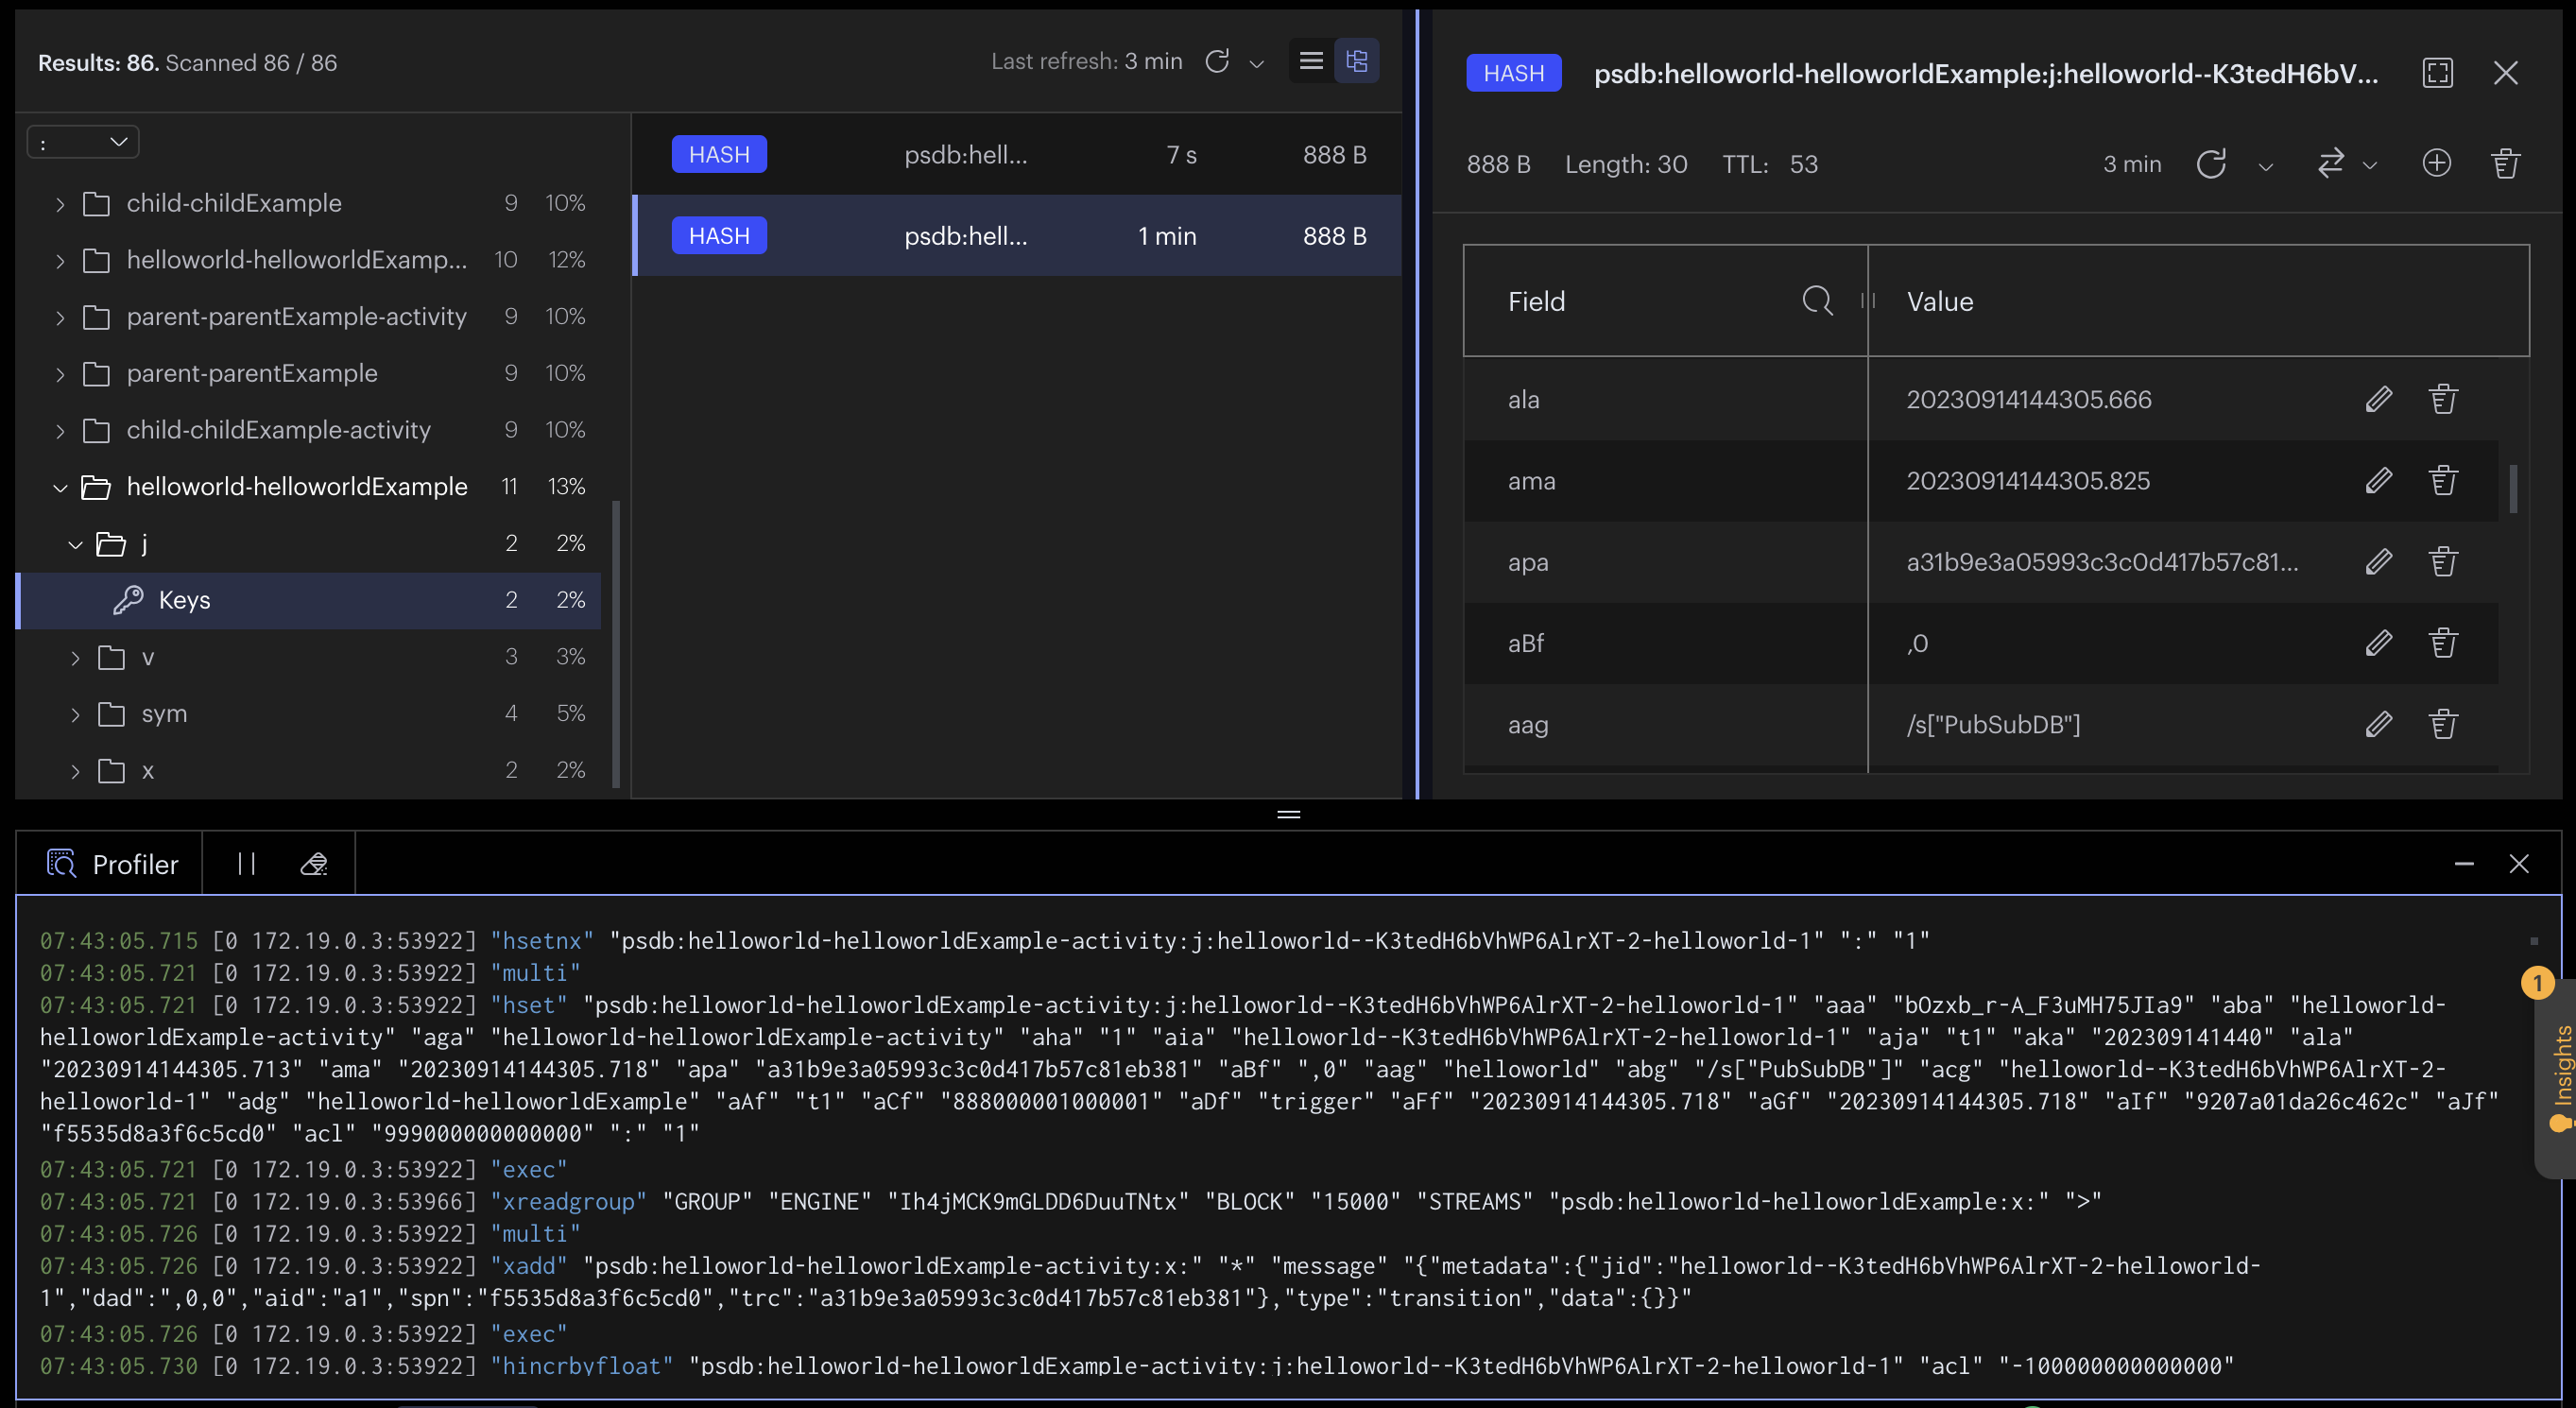
Task: Expand the 'v' folder in the tree
Action: (77, 656)
